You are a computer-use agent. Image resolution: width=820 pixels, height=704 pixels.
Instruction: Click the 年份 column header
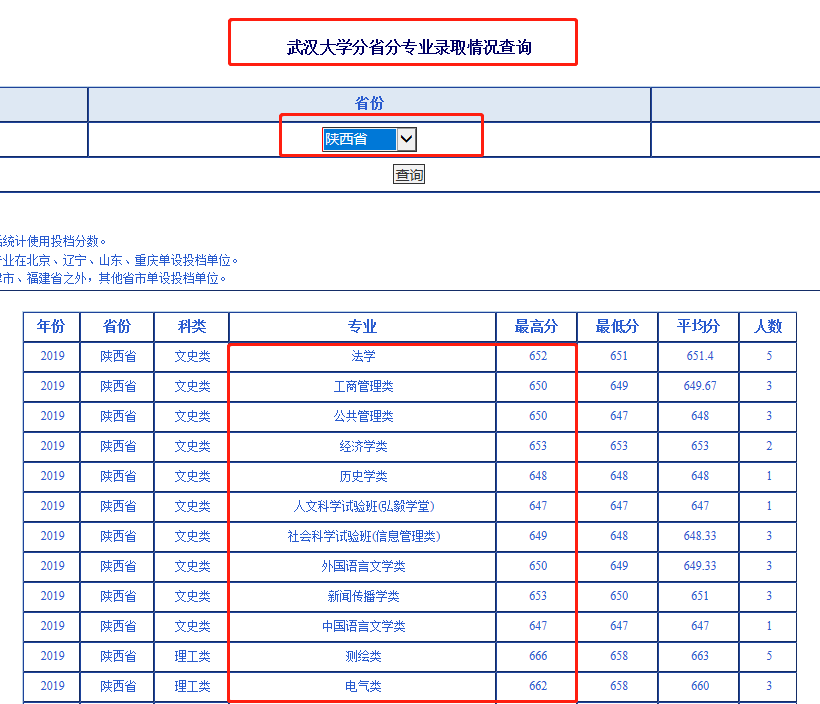[x=51, y=326]
